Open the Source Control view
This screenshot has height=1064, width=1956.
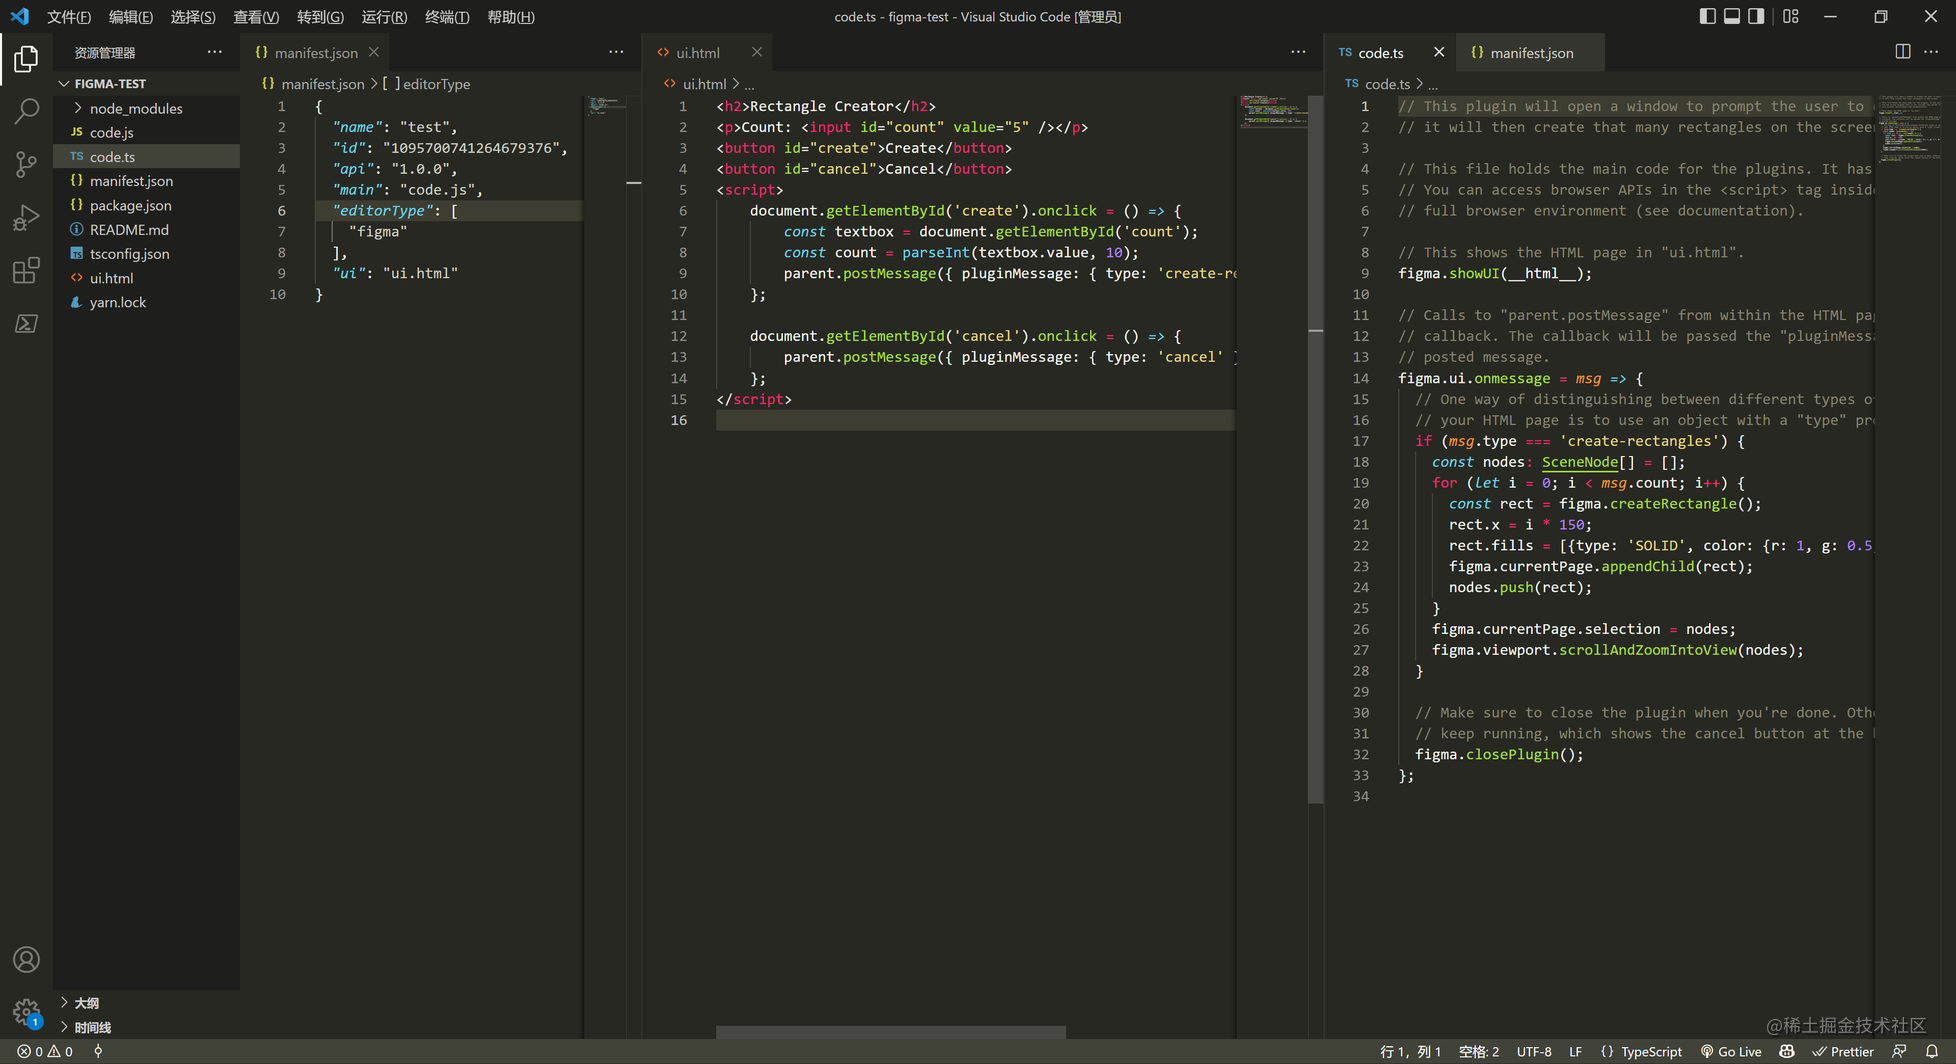click(x=26, y=164)
